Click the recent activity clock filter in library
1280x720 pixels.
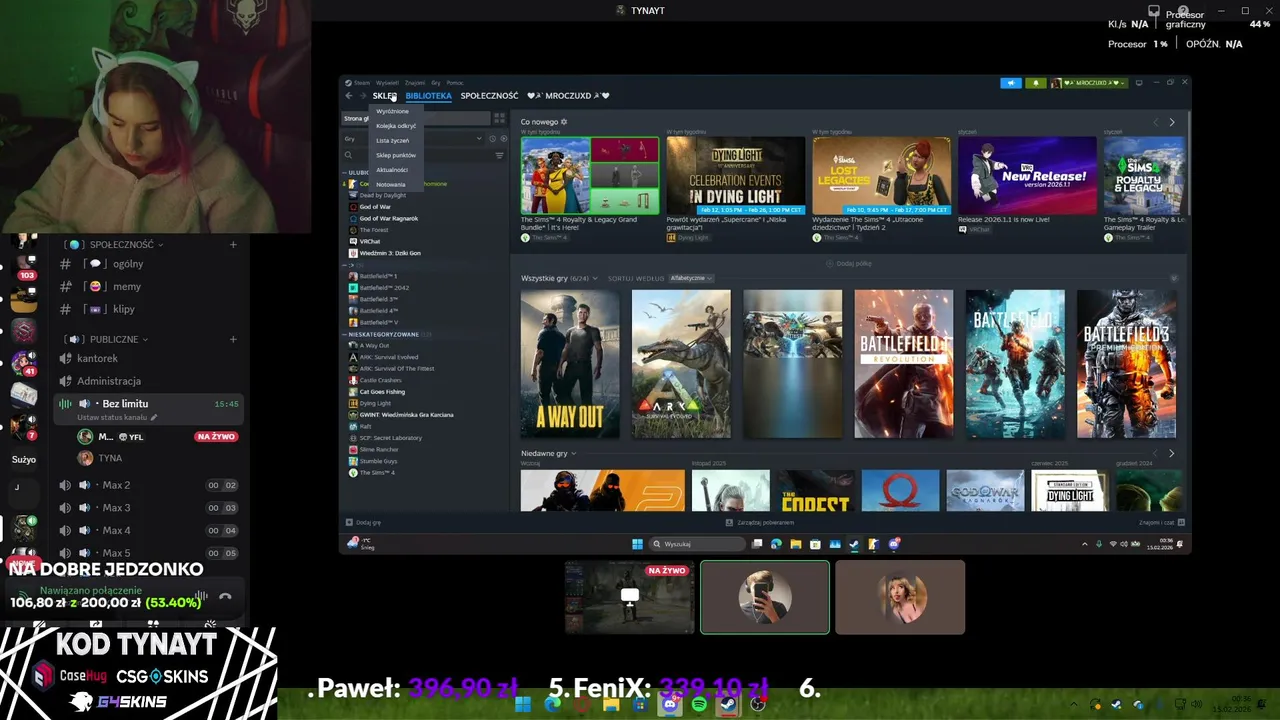point(492,139)
